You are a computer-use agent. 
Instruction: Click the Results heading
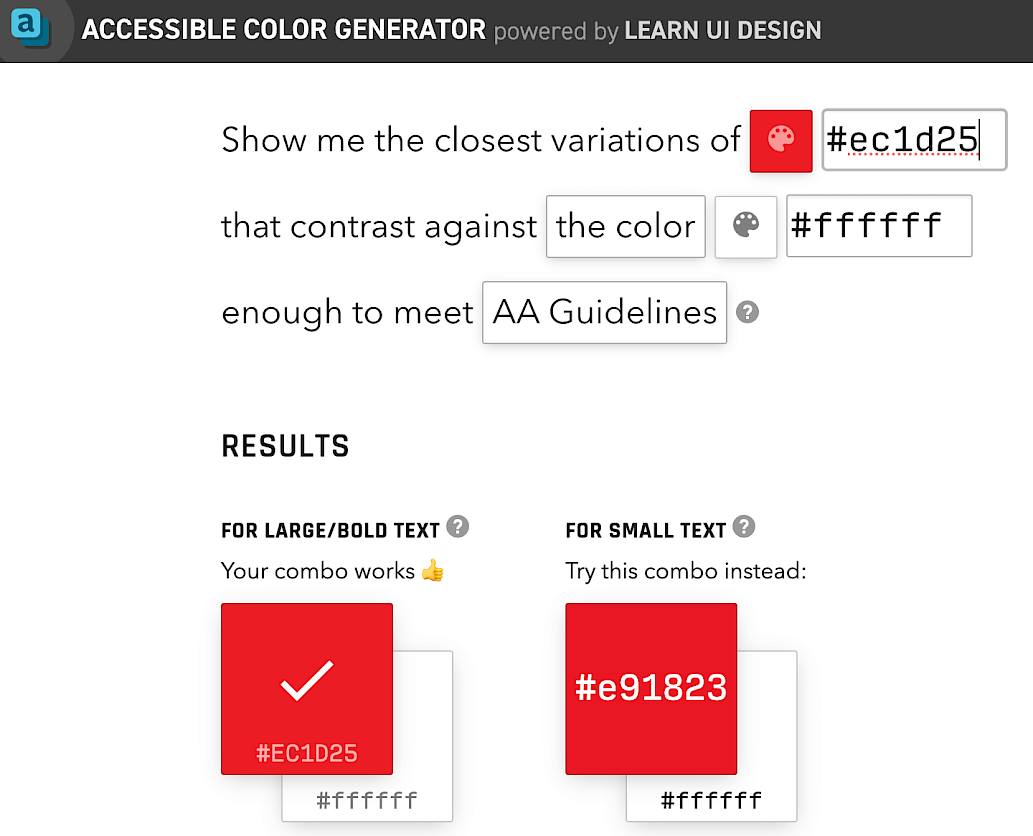click(x=285, y=446)
